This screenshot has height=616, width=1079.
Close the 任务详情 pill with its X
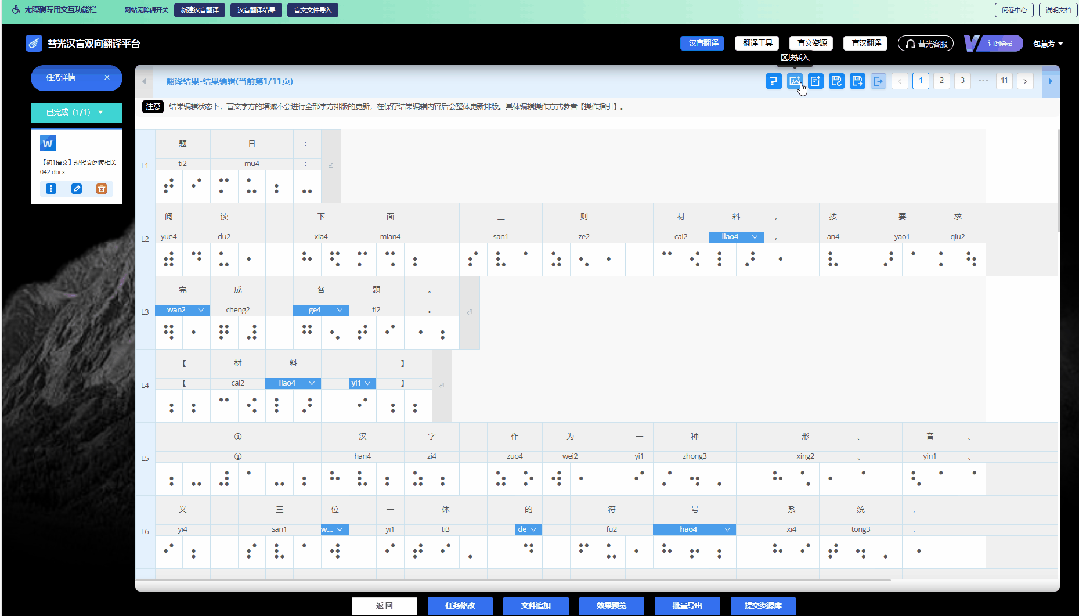coord(107,78)
